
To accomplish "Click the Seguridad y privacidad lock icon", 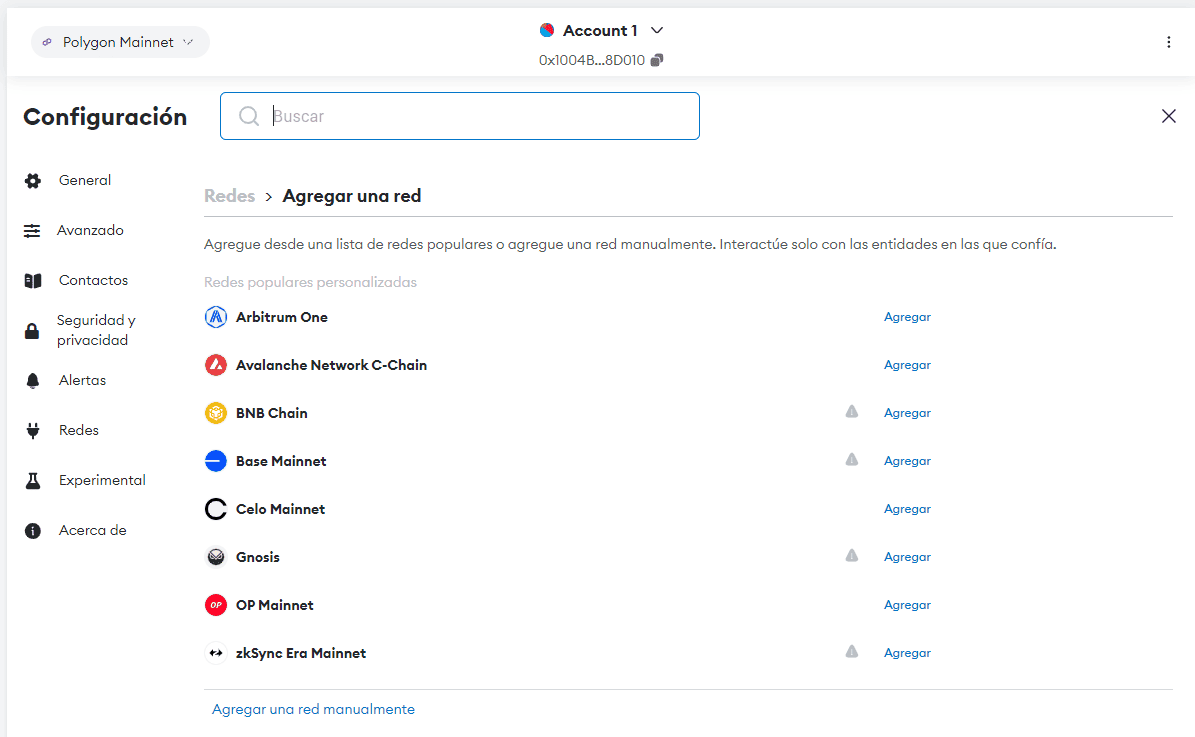I will [32, 331].
